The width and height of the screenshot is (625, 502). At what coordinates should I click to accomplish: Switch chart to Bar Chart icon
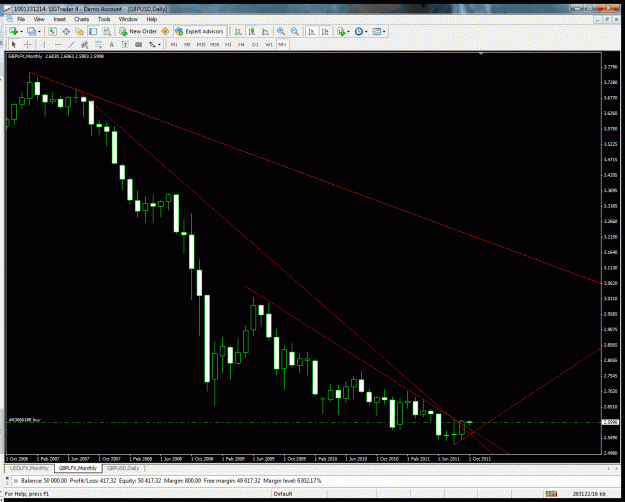click(x=238, y=31)
